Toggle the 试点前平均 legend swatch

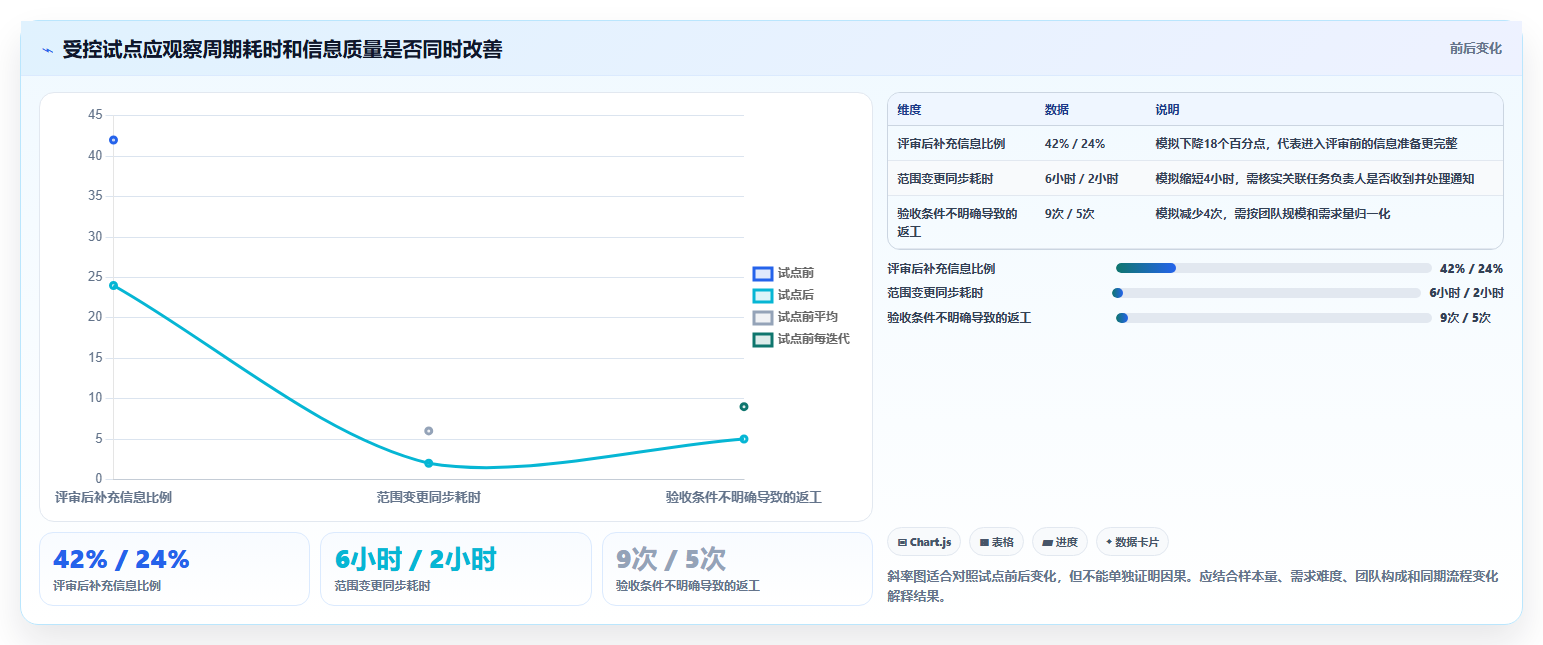click(763, 317)
